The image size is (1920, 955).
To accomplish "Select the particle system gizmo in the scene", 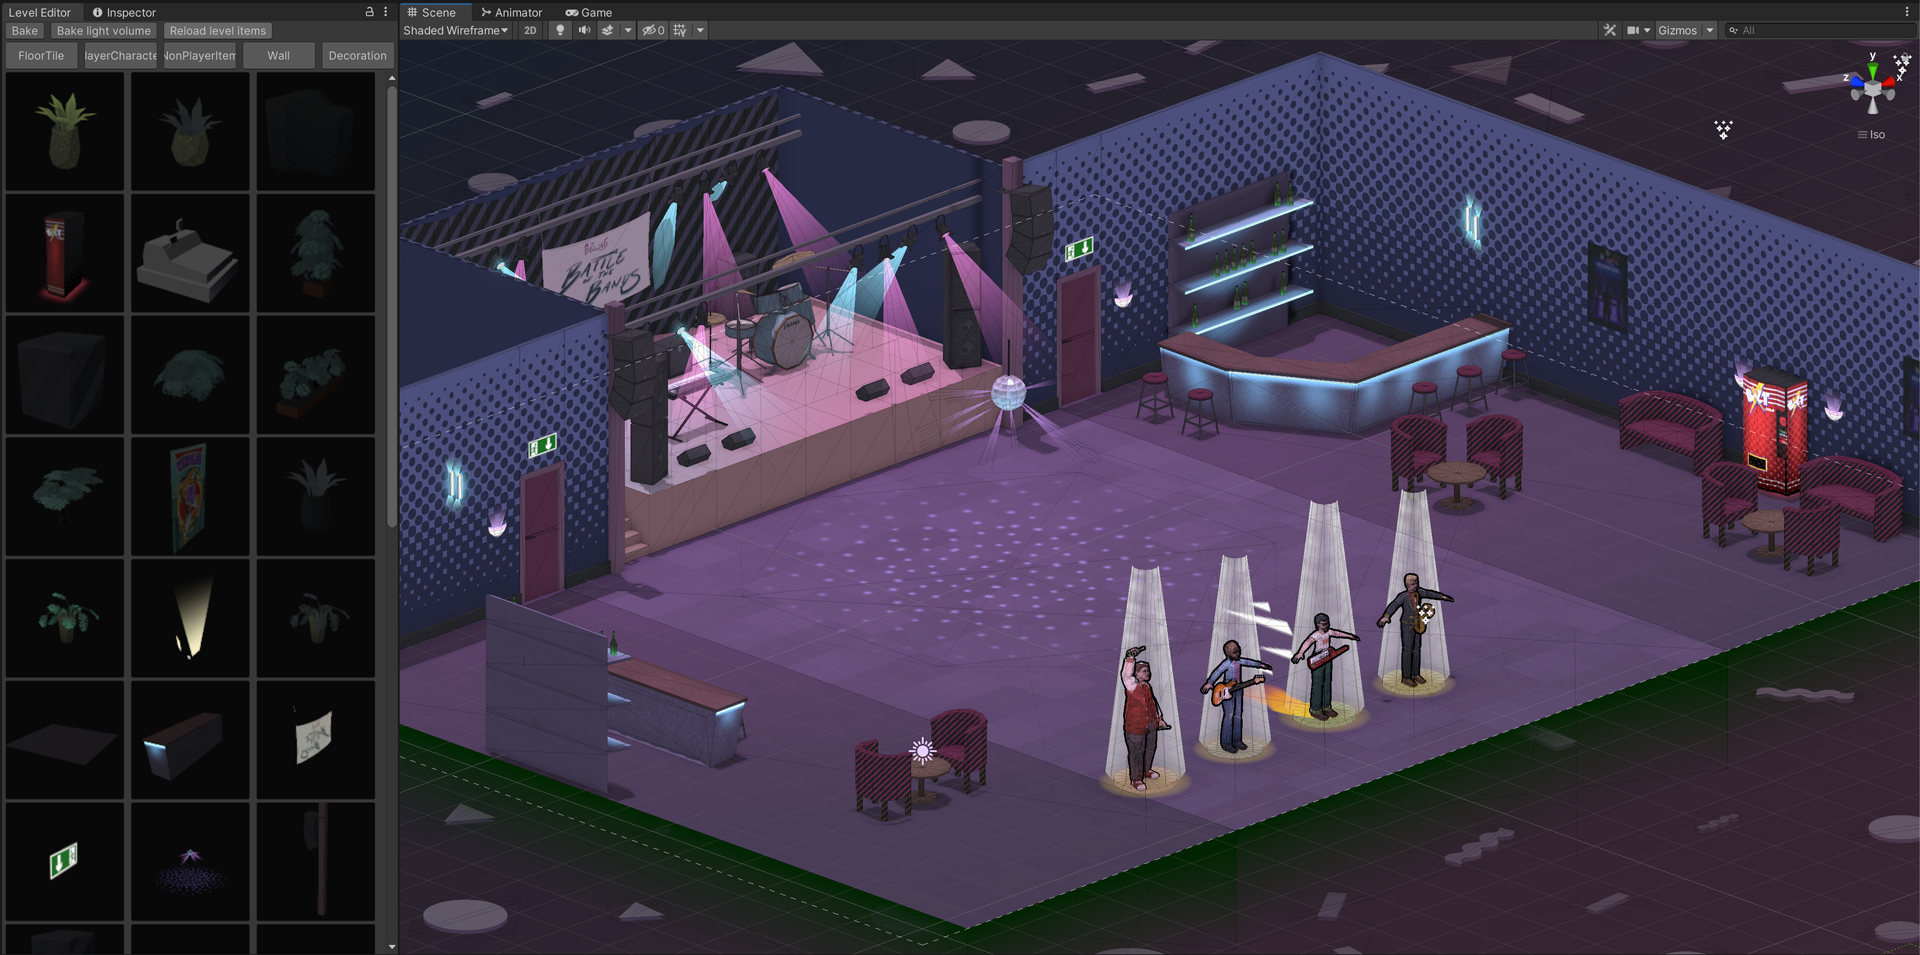I will (1723, 129).
